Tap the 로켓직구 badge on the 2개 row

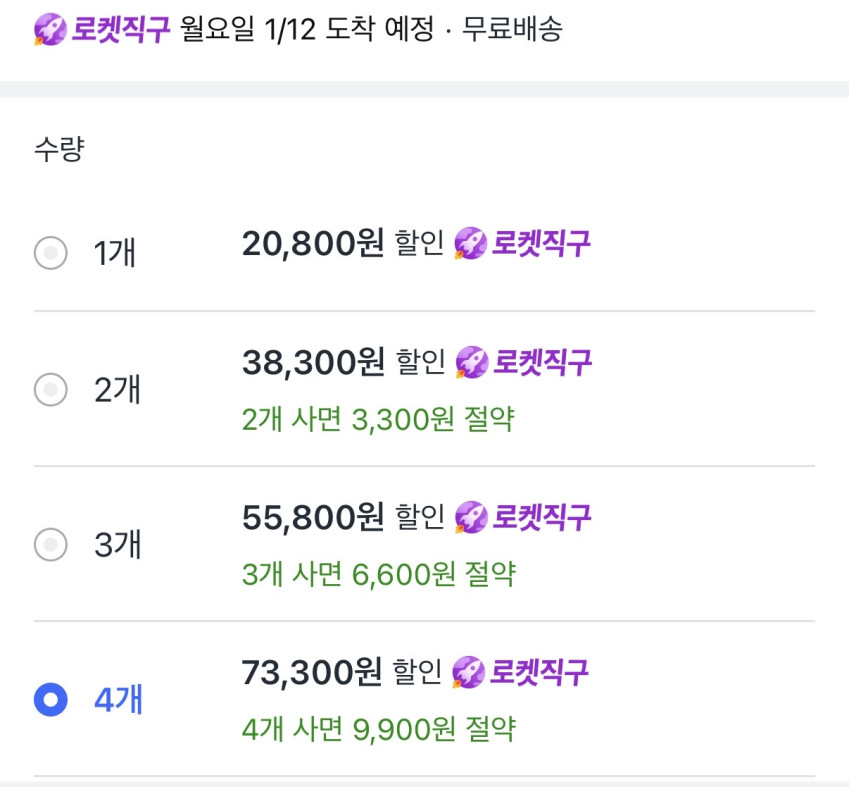coord(542,363)
